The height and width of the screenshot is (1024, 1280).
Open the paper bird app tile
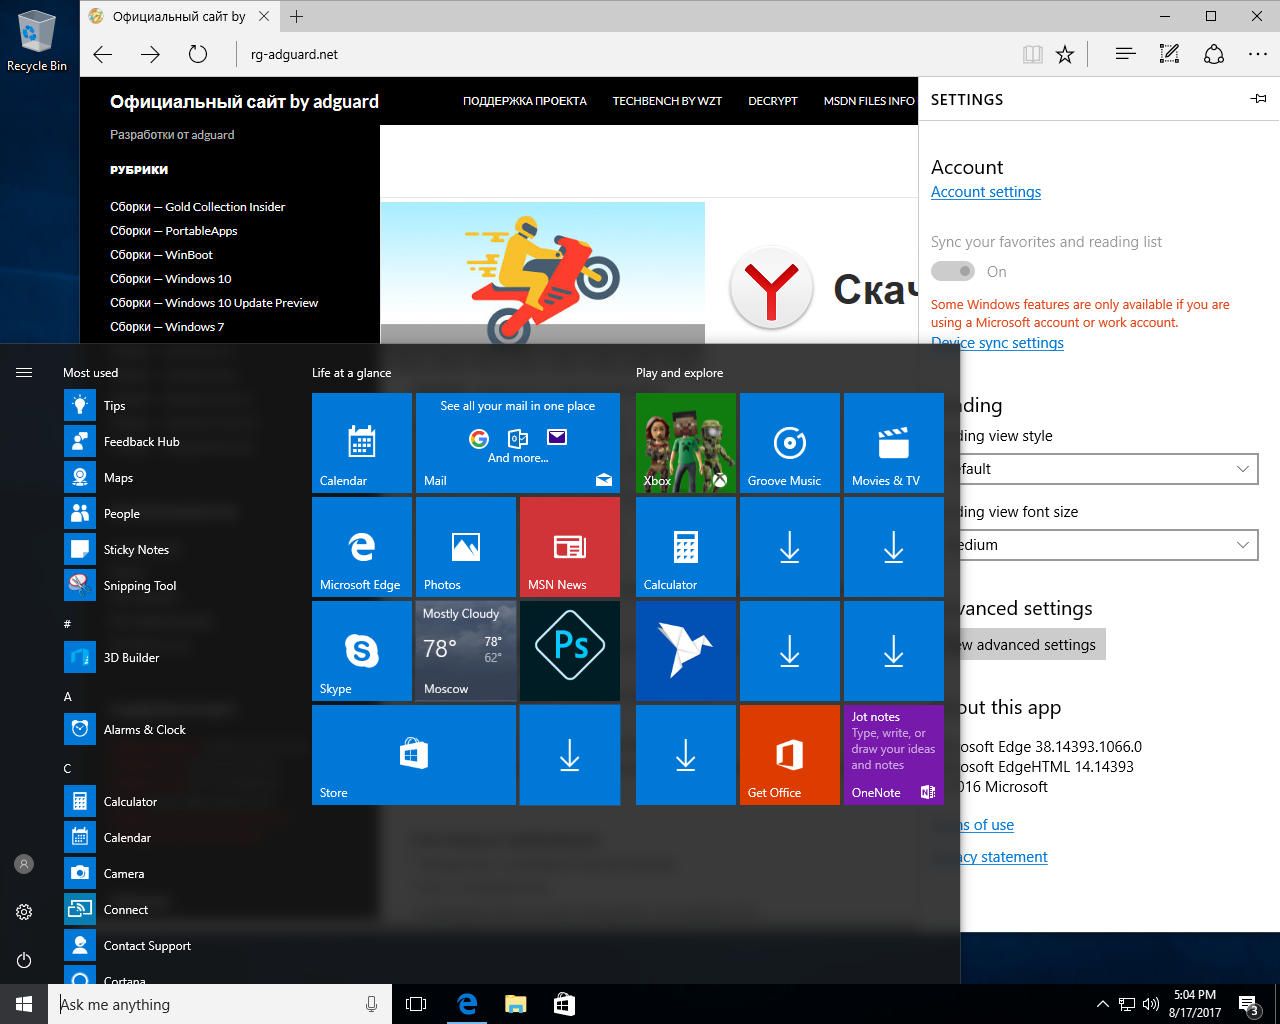pyautogui.click(x=686, y=651)
